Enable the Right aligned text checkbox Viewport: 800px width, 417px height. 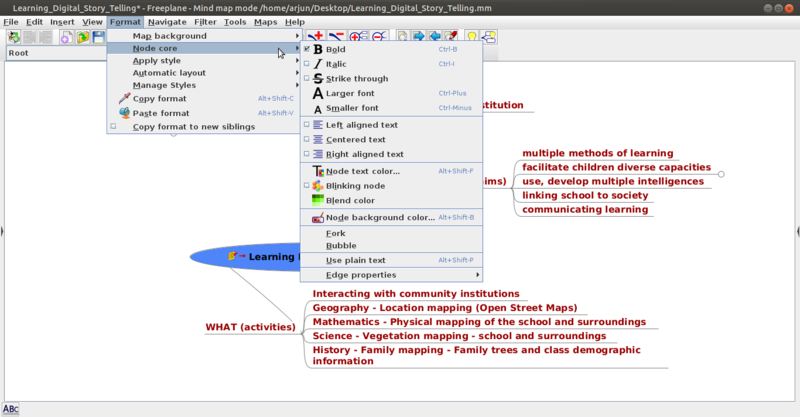307,154
